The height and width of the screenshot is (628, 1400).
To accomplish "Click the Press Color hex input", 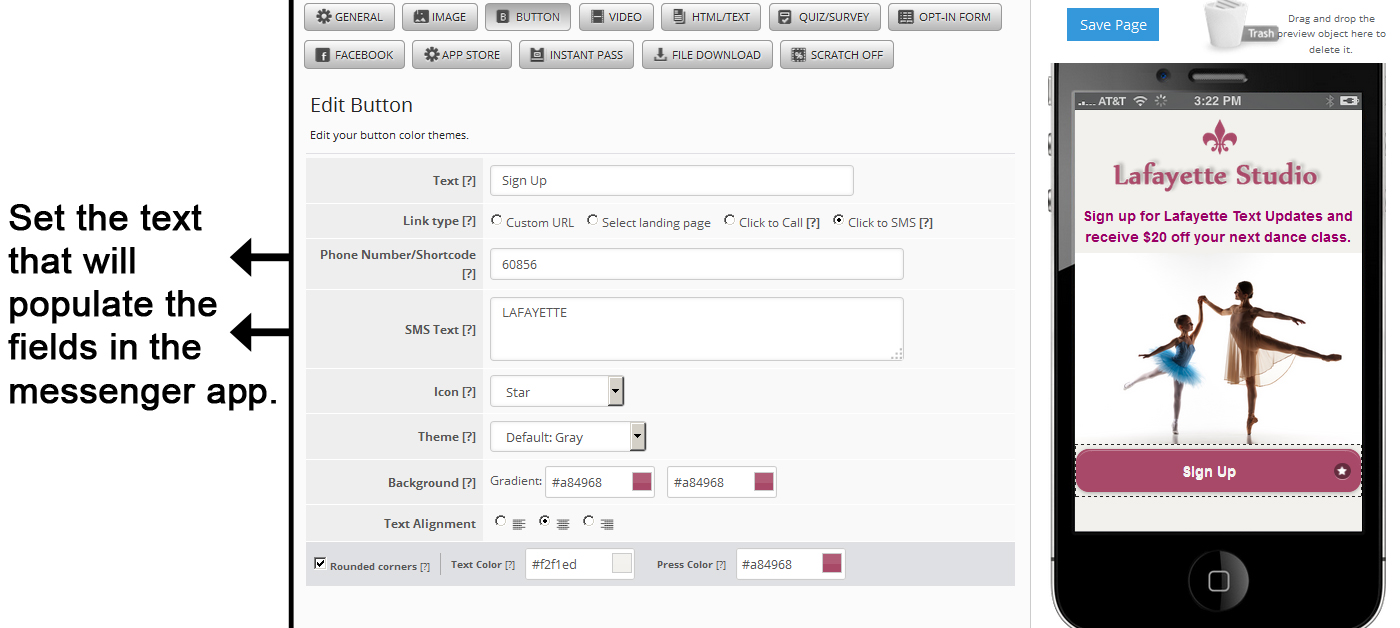I will tap(780, 564).
